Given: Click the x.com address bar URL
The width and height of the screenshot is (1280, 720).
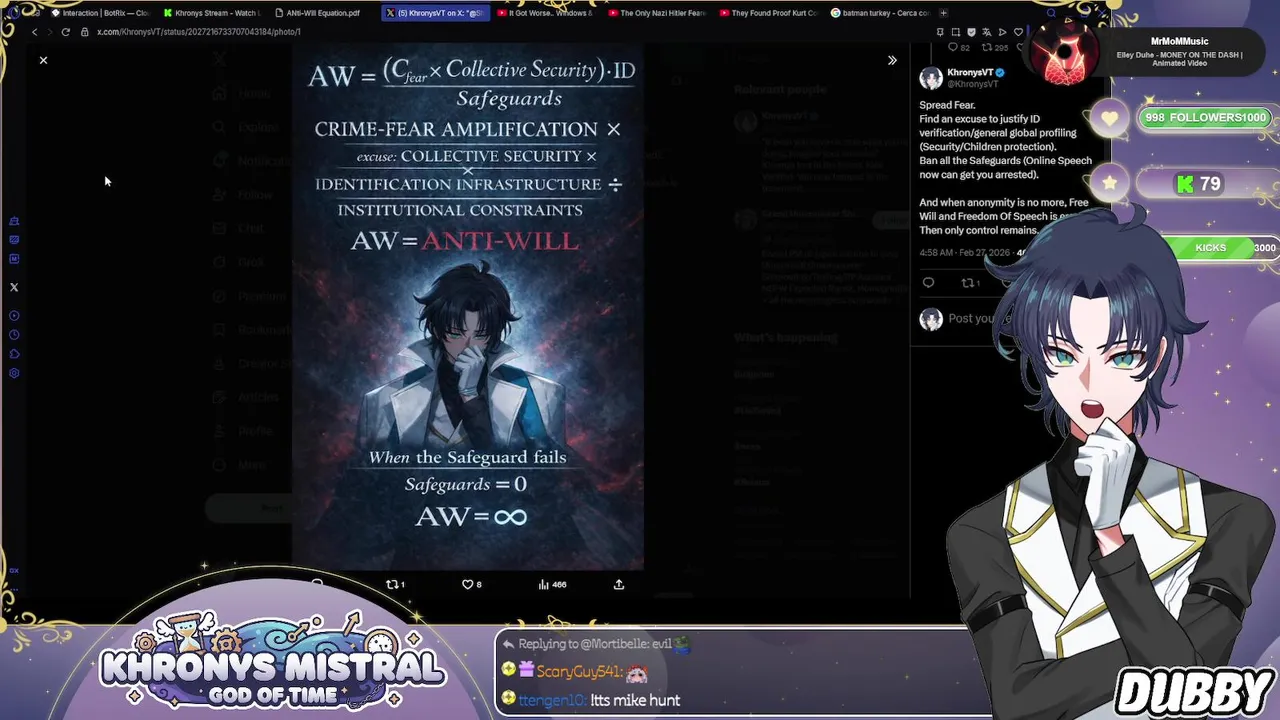Looking at the screenshot, I should point(198,32).
